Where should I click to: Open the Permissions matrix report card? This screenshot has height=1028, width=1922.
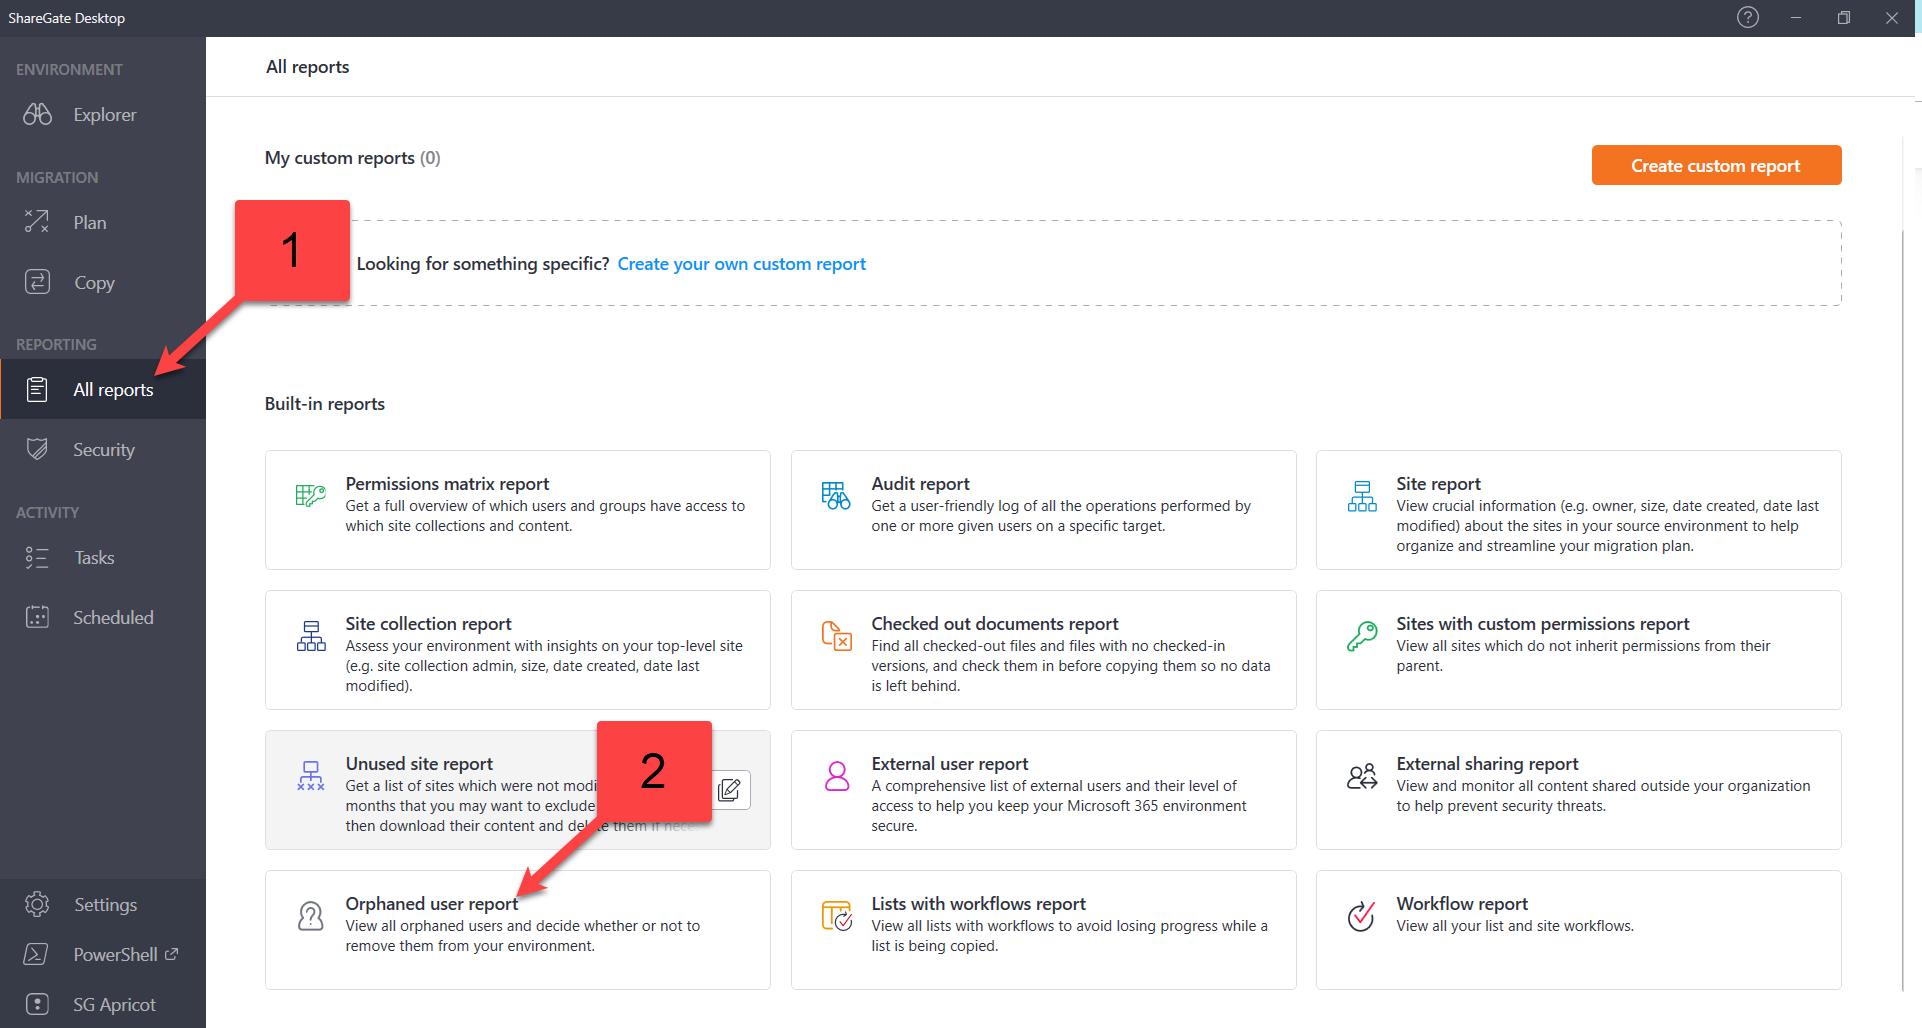(x=517, y=510)
